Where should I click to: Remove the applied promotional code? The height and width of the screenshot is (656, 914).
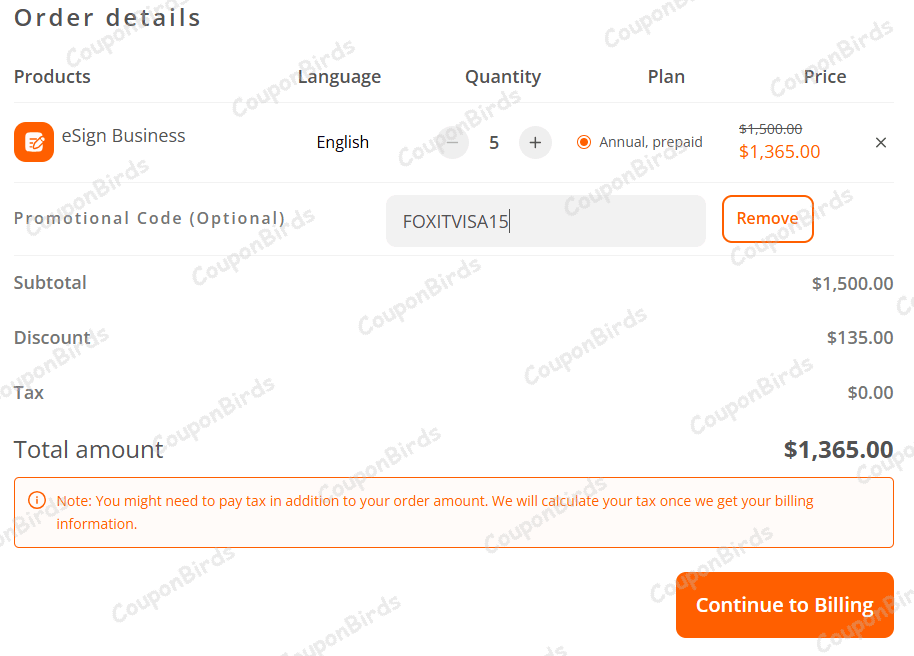coord(767,219)
